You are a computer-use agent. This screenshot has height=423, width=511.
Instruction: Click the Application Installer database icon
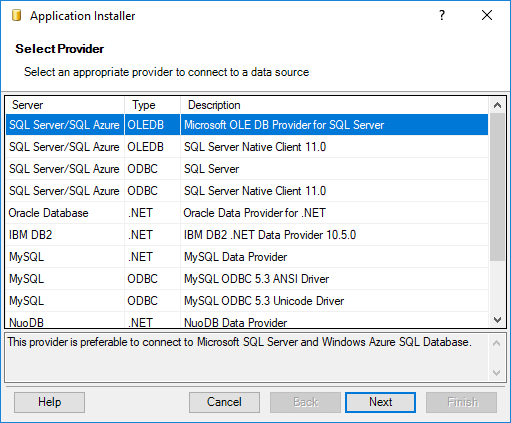(16, 16)
